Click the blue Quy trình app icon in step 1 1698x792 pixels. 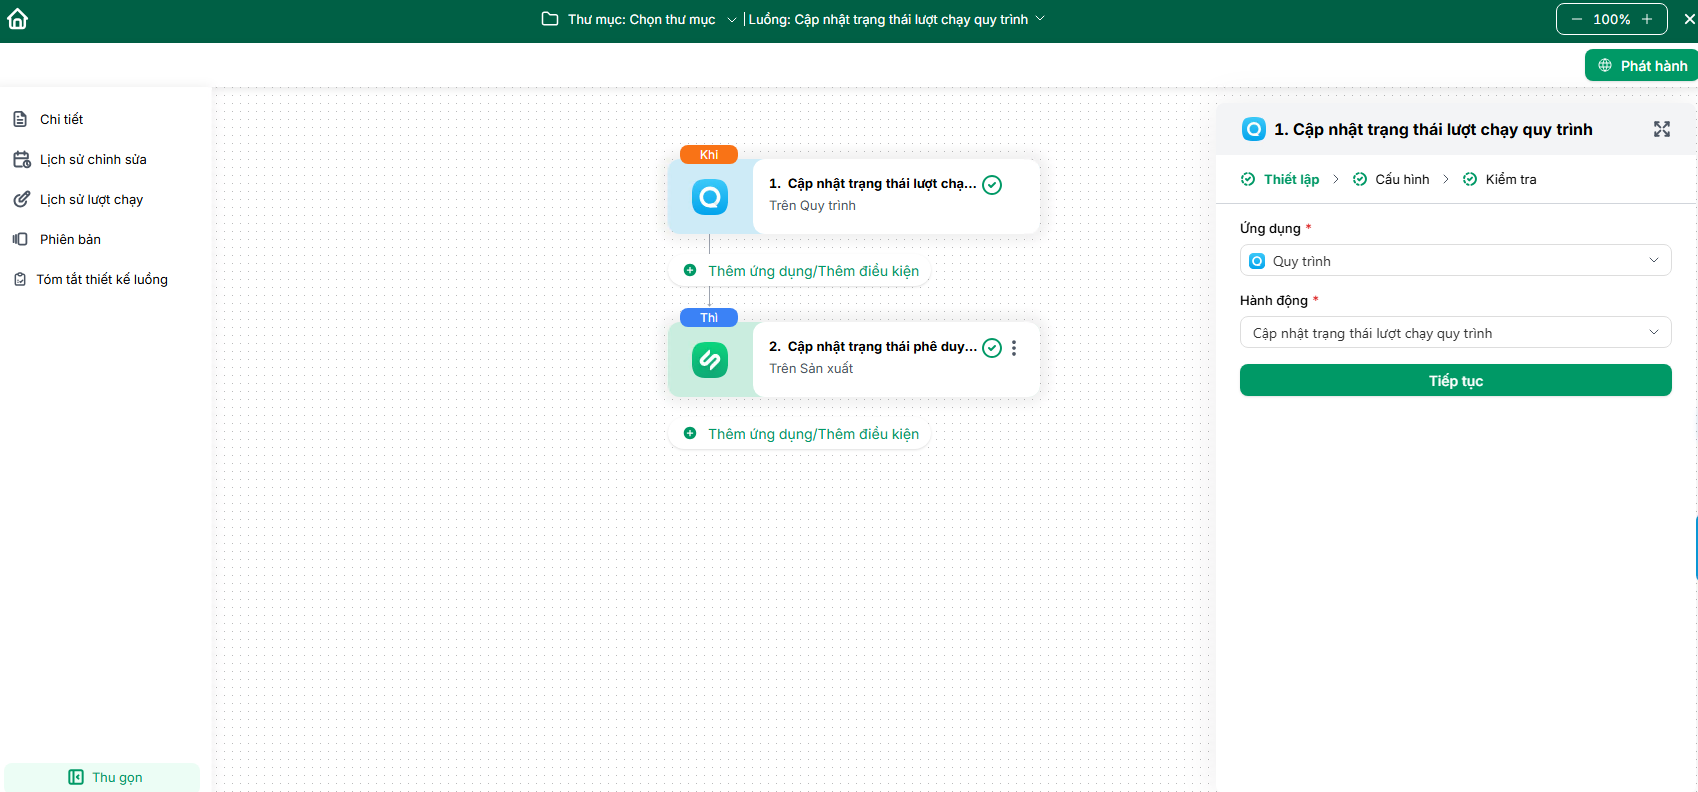click(x=710, y=197)
